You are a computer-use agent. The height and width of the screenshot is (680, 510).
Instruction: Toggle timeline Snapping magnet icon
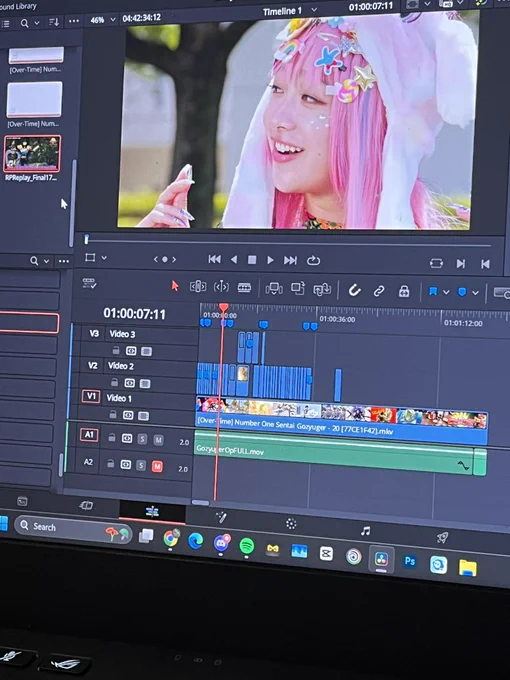tap(354, 290)
